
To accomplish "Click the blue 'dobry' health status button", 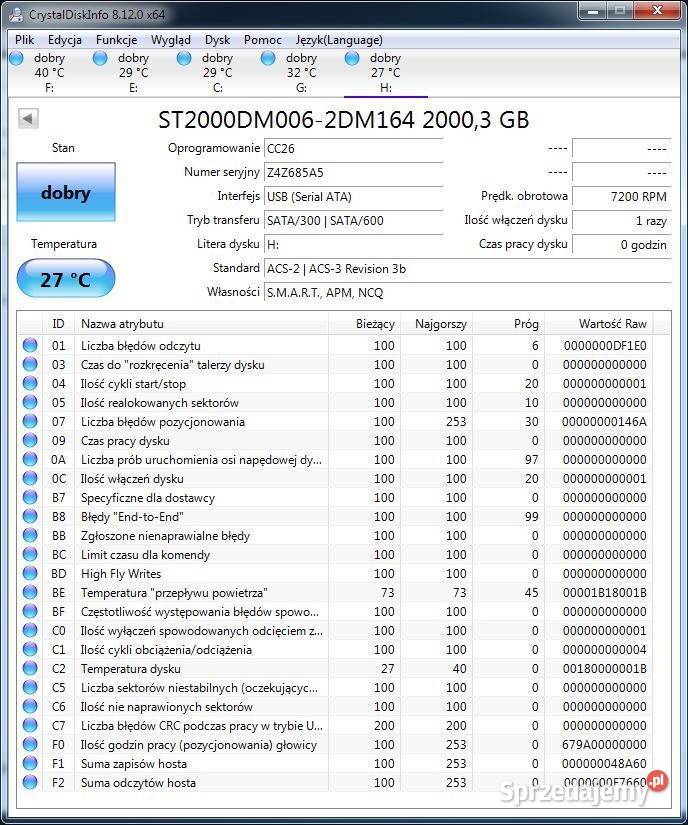I will (x=66, y=193).
